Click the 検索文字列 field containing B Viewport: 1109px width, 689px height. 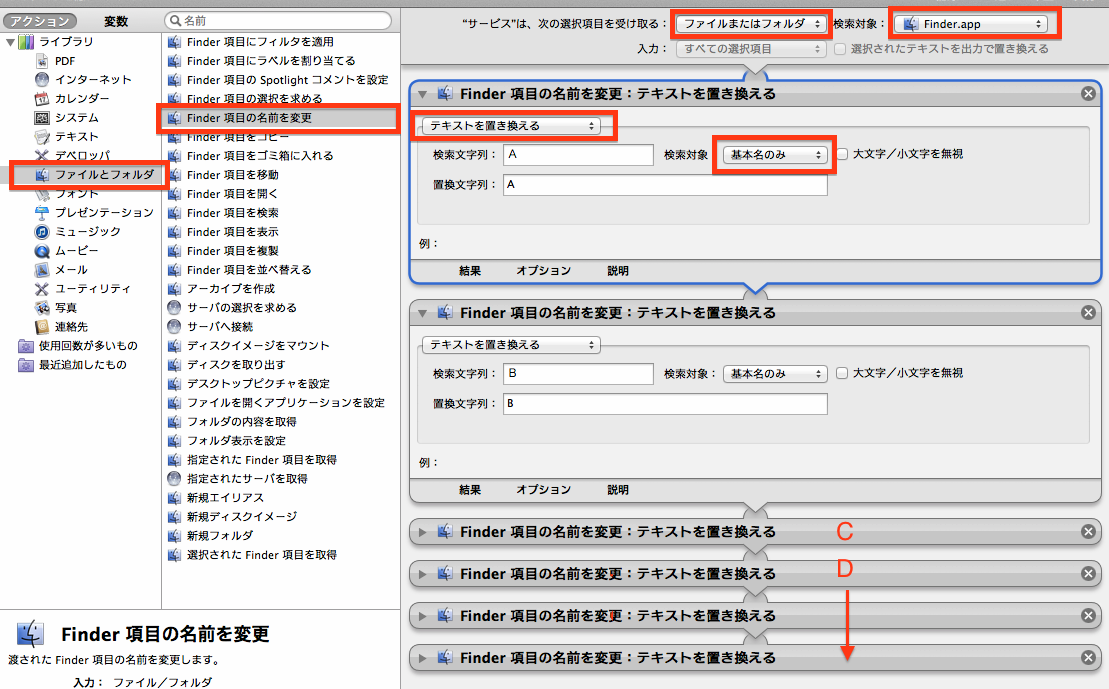(x=579, y=374)
